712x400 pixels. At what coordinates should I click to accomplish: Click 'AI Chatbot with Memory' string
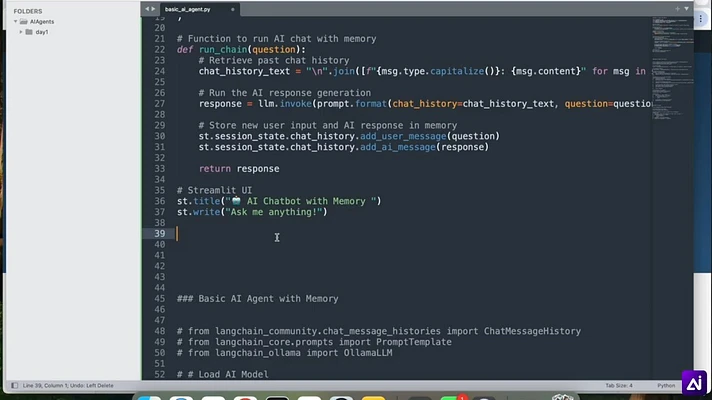306,201
